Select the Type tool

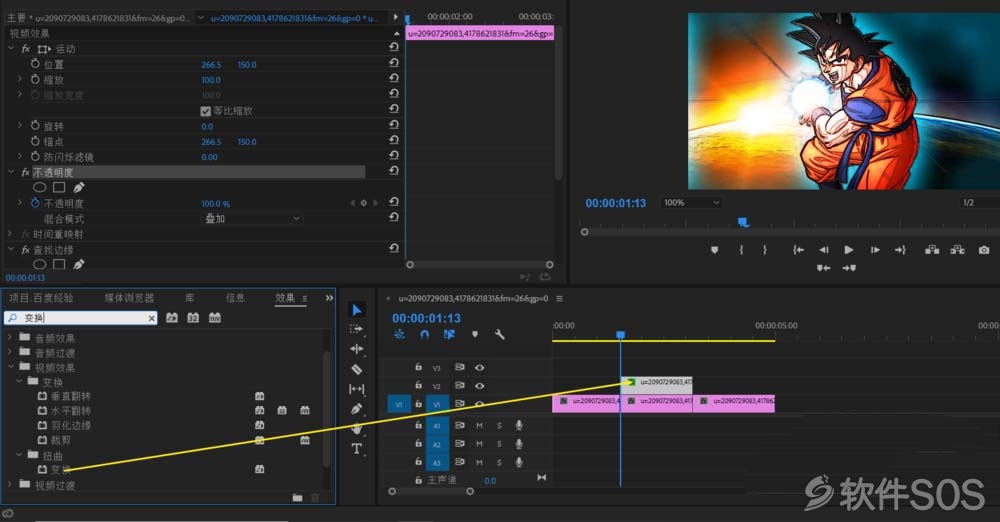pyautogui.click(x=357, y=449)
